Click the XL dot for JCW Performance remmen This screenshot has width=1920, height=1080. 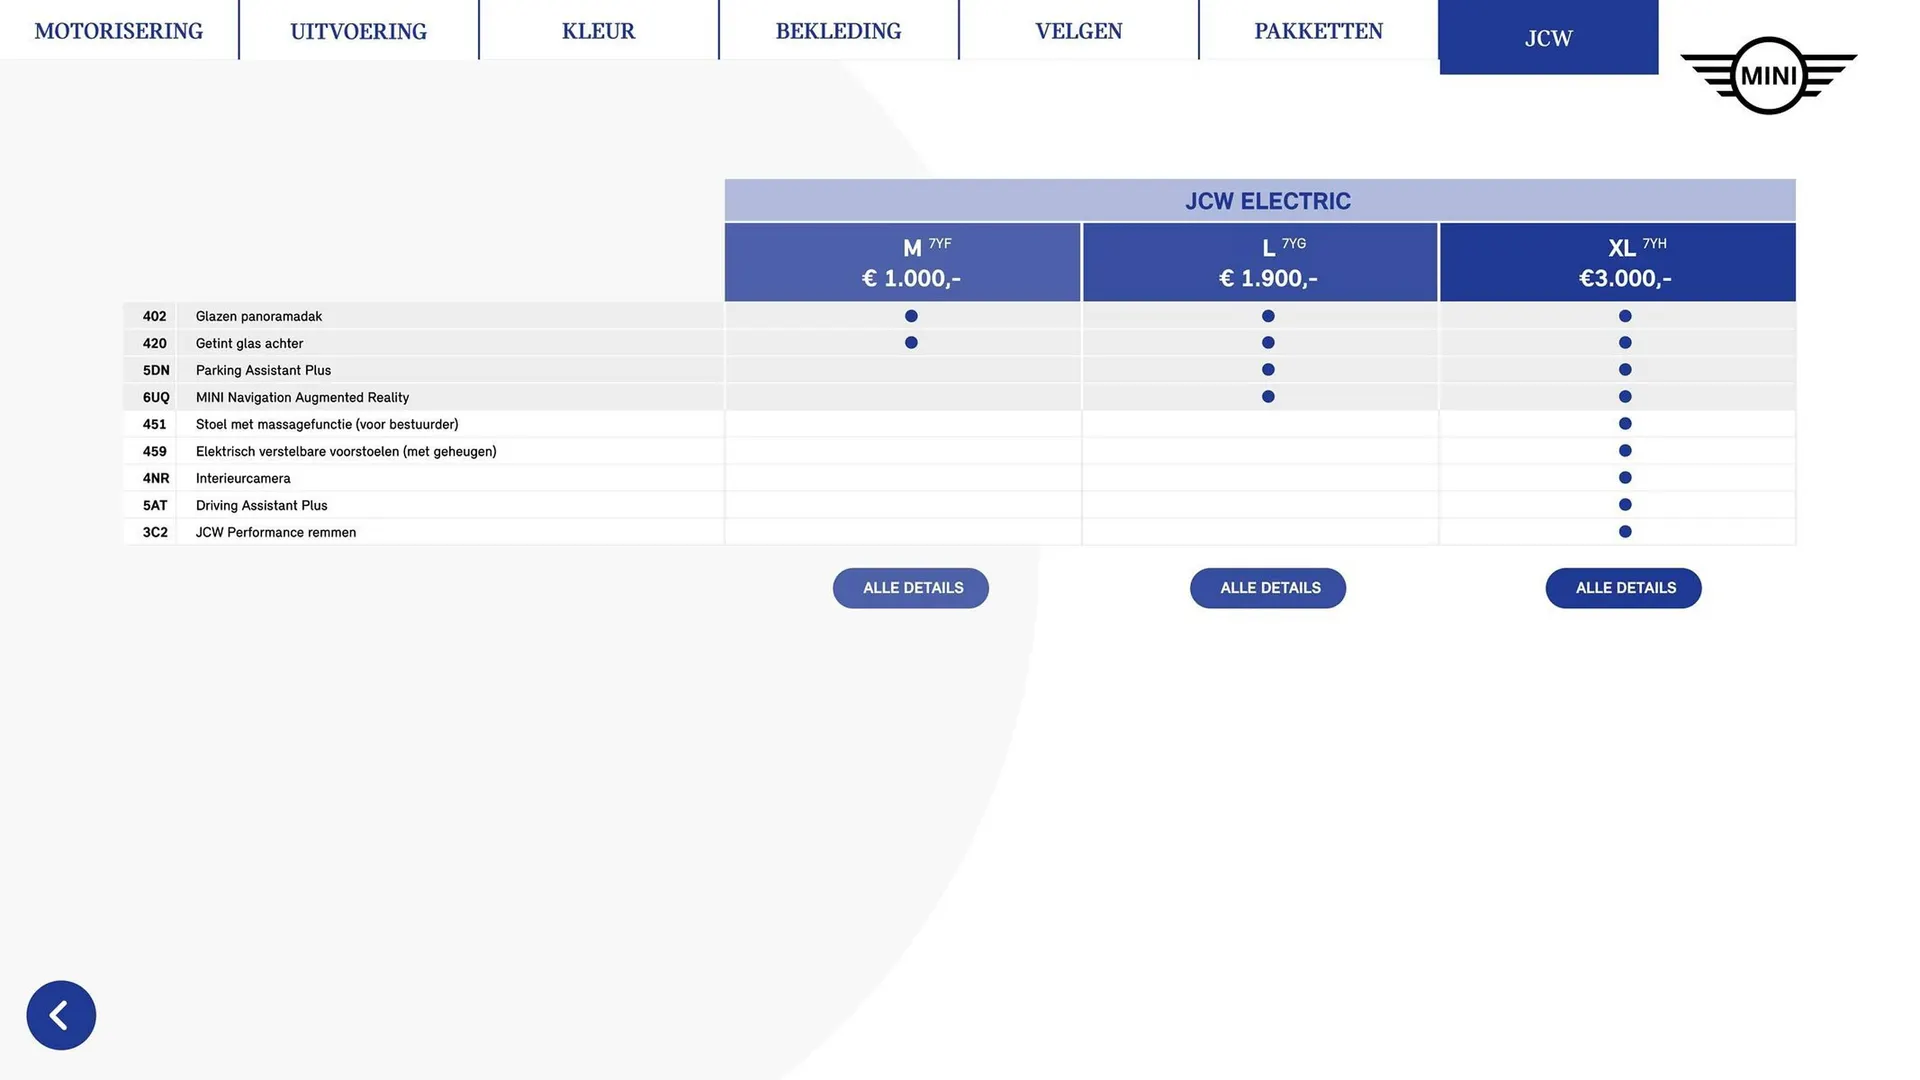pos(1625,532)
